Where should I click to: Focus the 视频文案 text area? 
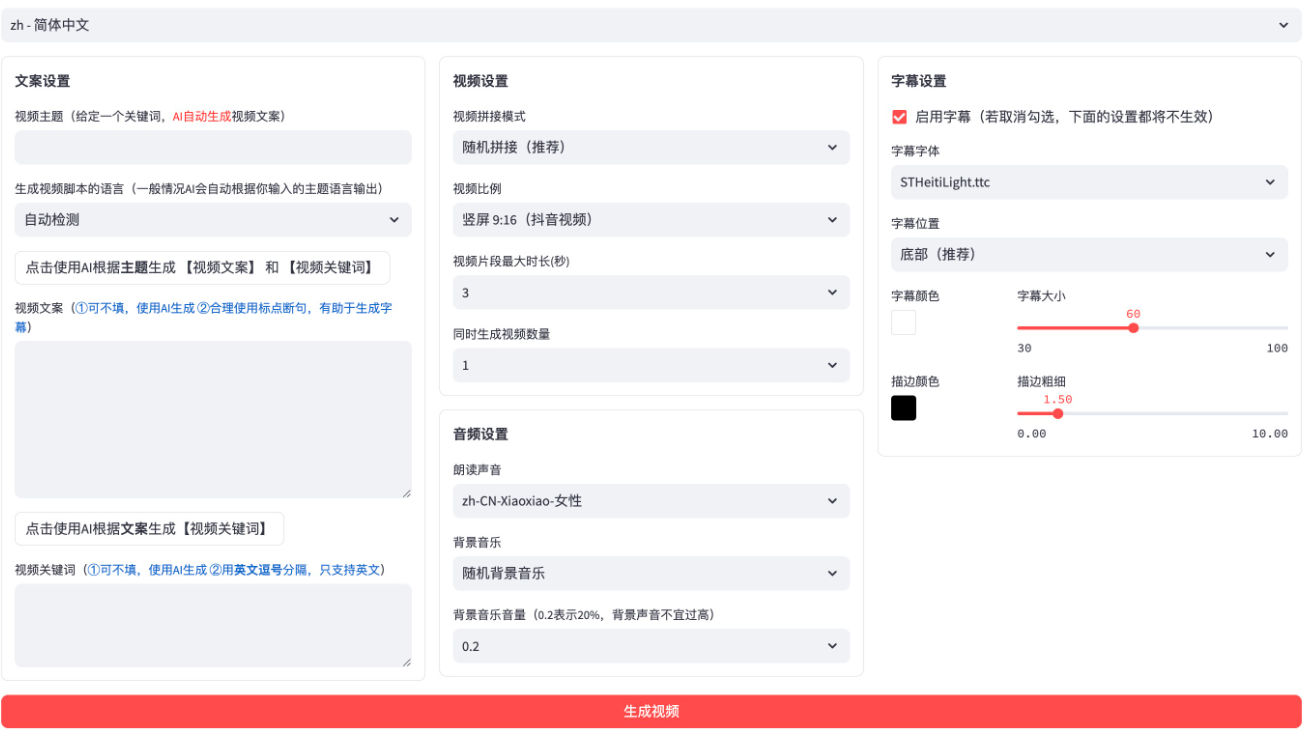(x=213, y=420)
